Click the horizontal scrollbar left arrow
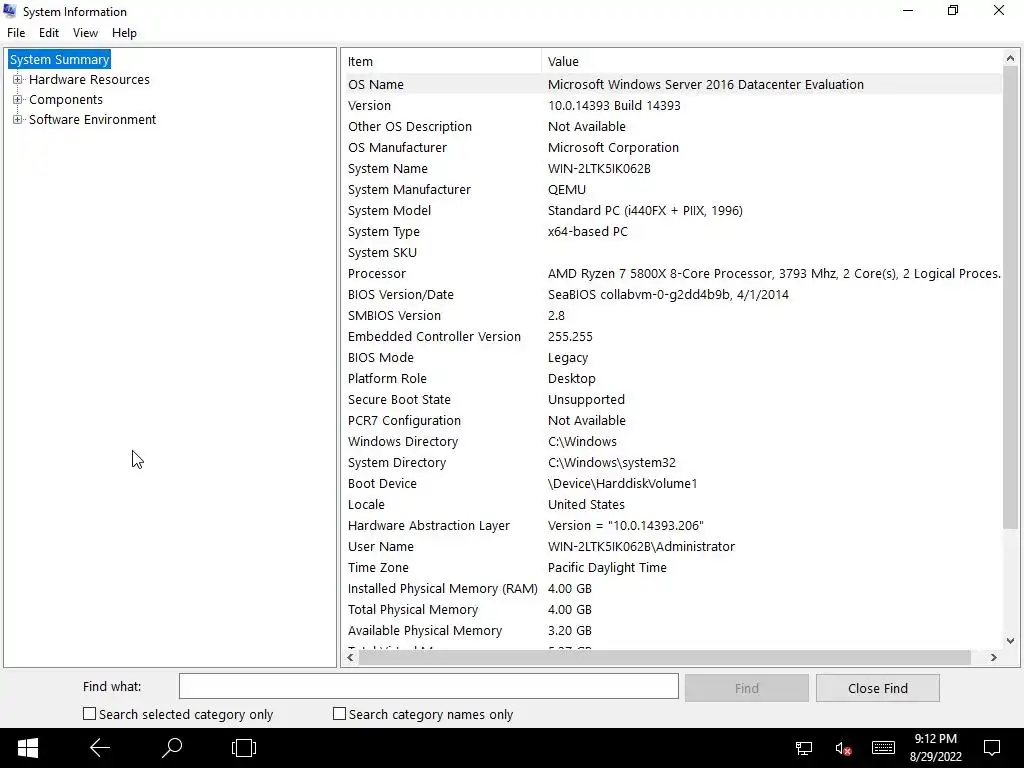 pyautogui.click(x=350, y=658)
